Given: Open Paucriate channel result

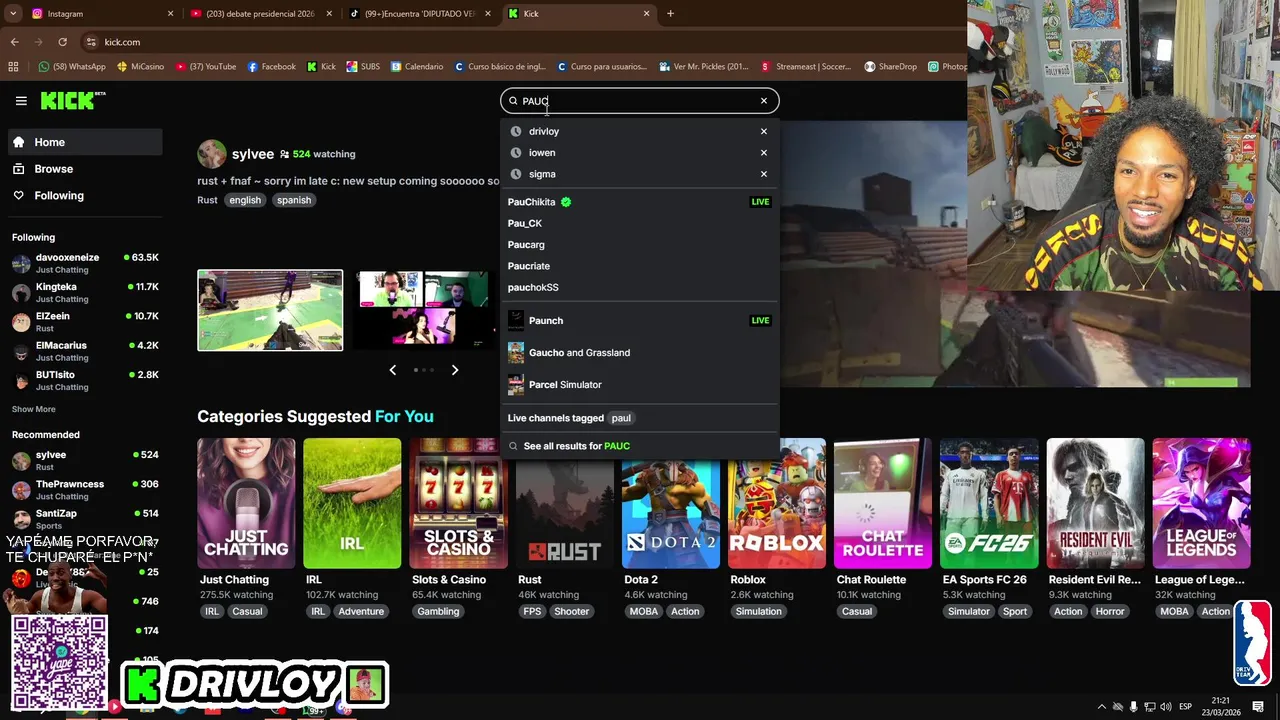Looking at the screenshot, I should pyautogui.click(x=639, y=266).
